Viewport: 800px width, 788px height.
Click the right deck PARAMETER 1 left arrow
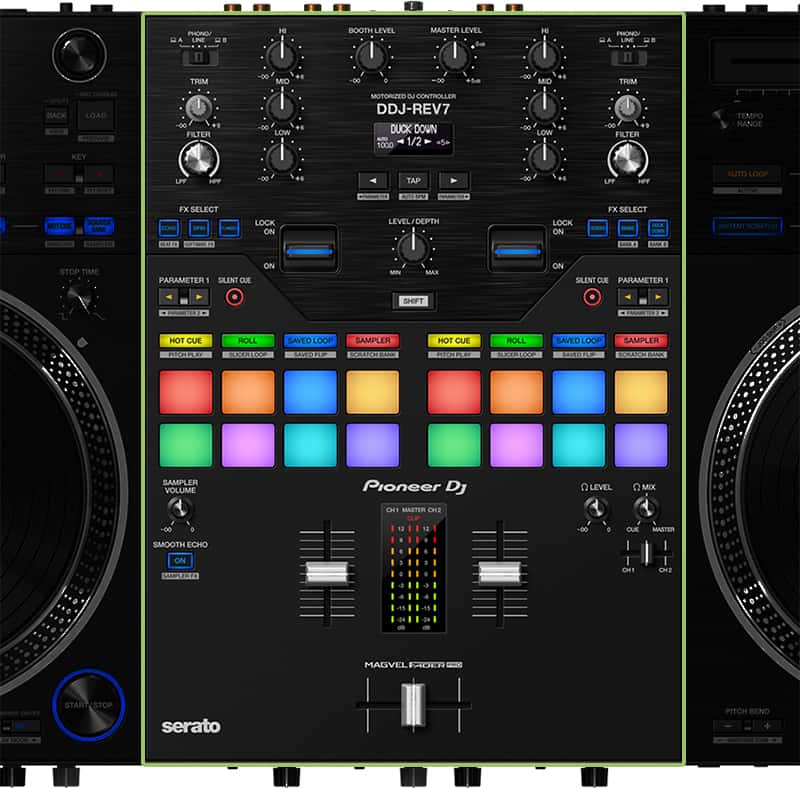tap(628, 297)
